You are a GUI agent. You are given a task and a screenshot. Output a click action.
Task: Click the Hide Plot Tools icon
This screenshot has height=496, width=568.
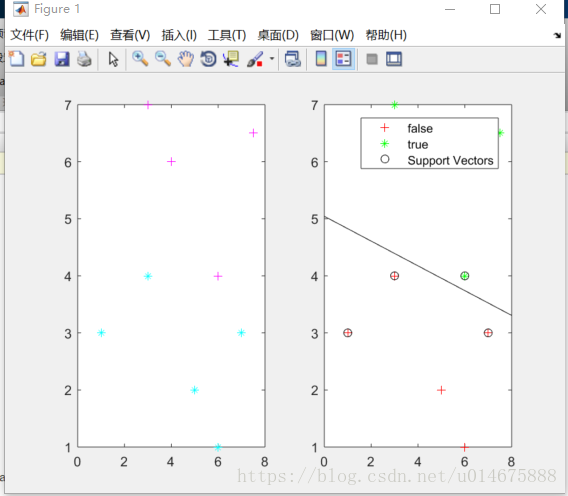click(x=372, y=59)
